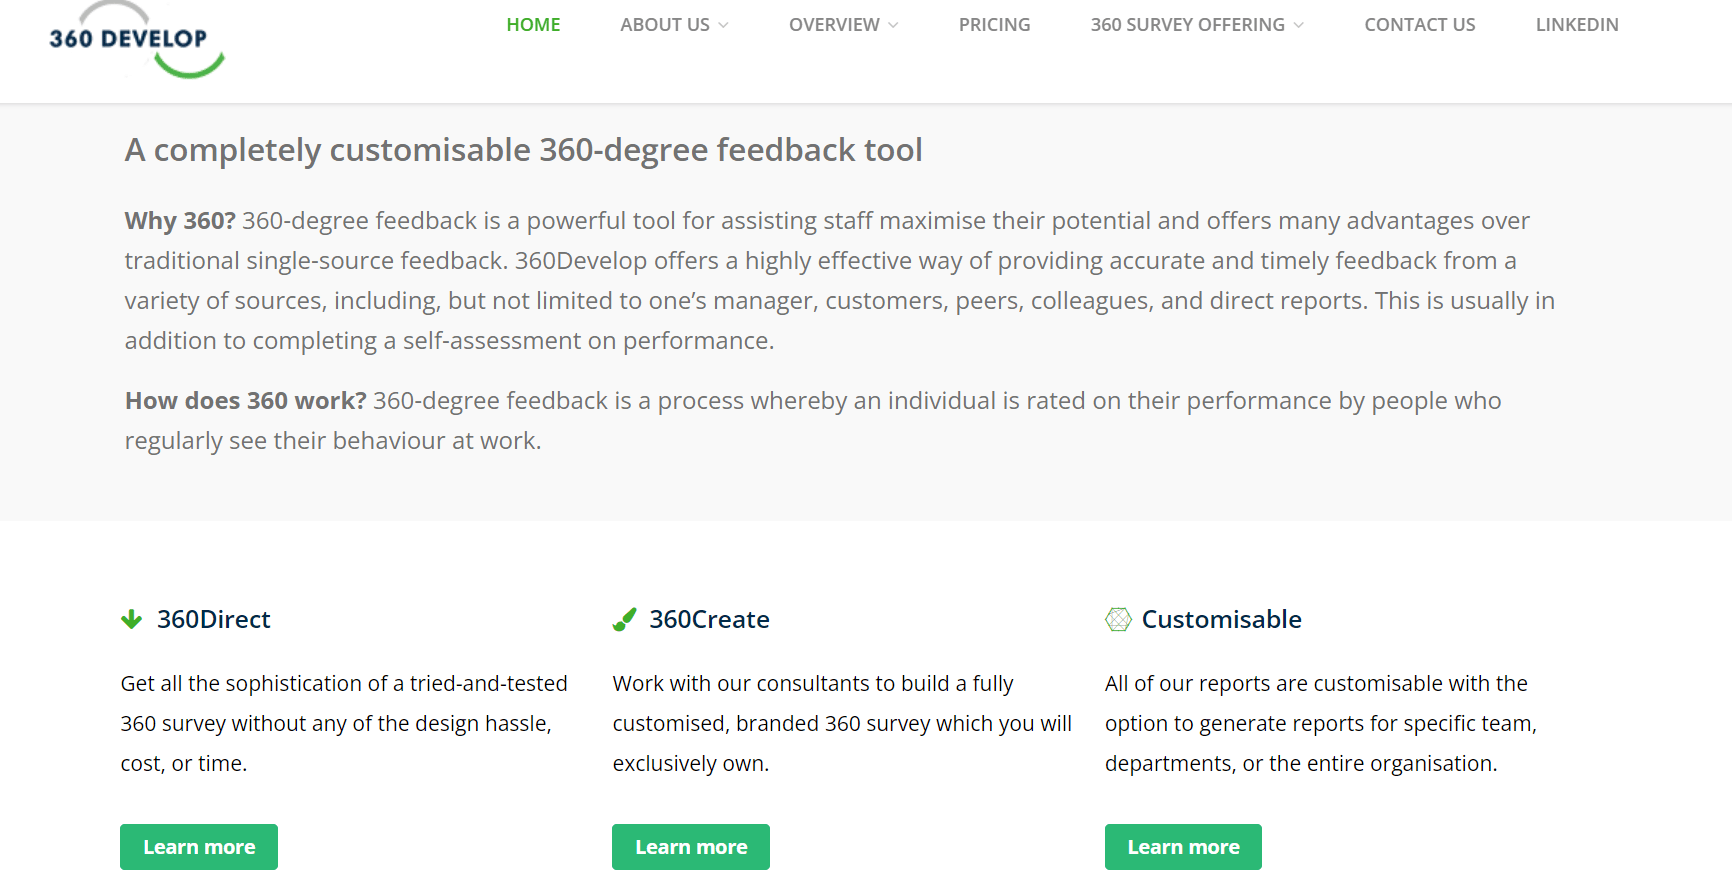This screenshot has width=1732, height=884.
Task: Open the Pricing menu item
Action: [994, 25]
